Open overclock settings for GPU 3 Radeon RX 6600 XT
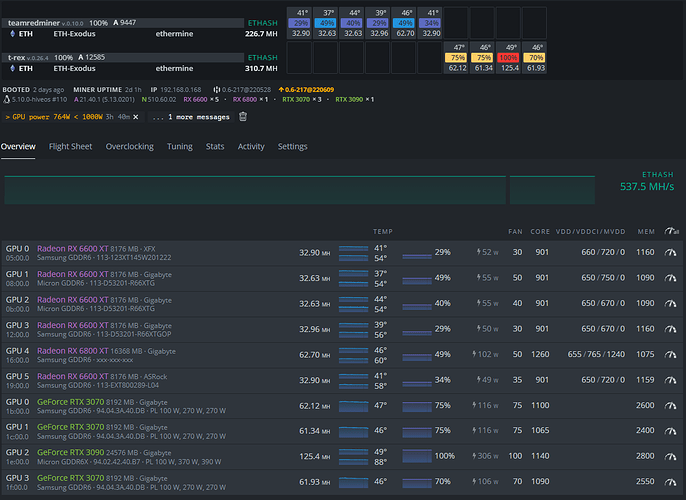 [670, 329]
